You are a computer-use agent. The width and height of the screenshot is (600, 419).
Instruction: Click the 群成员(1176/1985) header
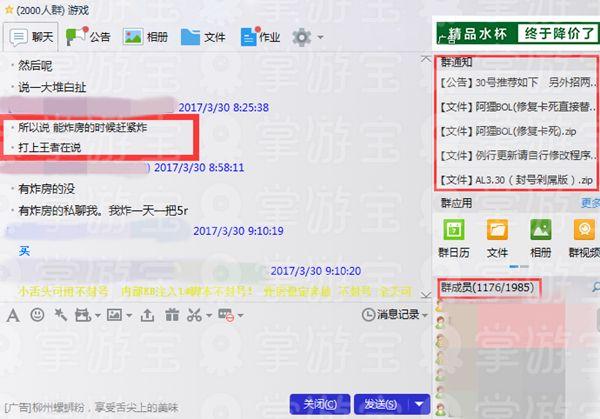[487, 287]
